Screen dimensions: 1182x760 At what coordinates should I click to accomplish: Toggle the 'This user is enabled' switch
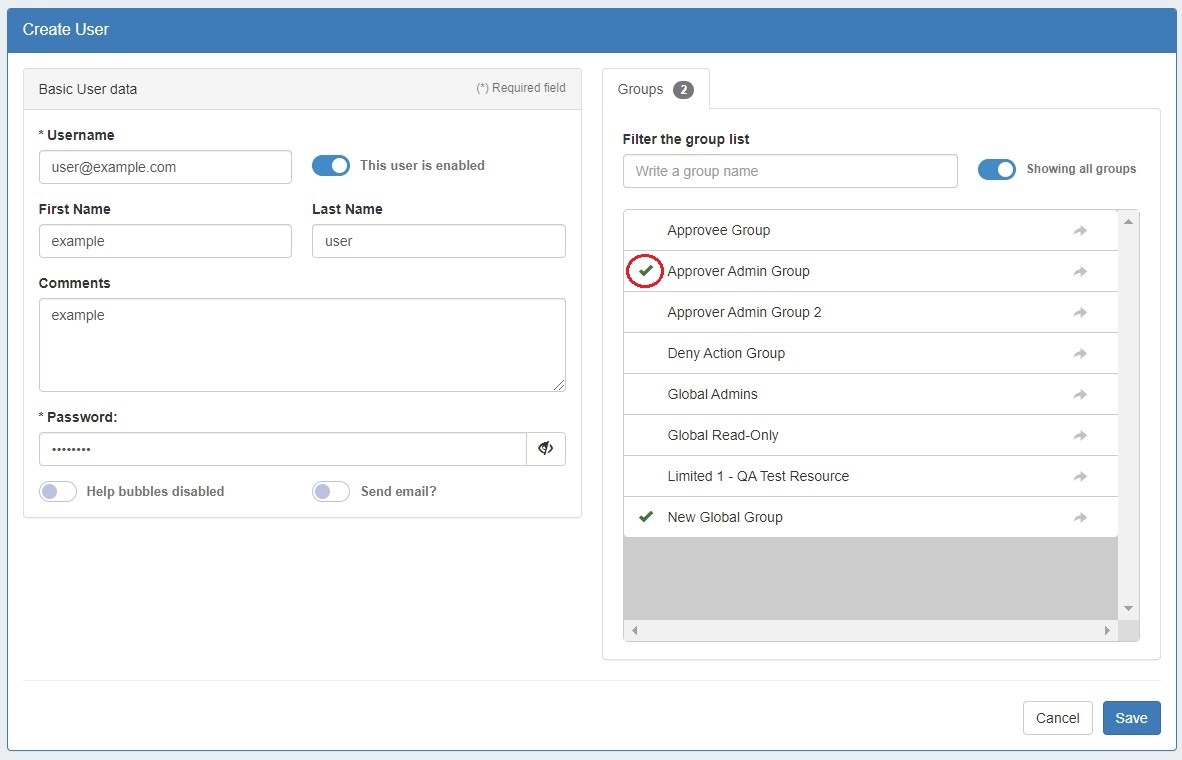tap(331, 166)
